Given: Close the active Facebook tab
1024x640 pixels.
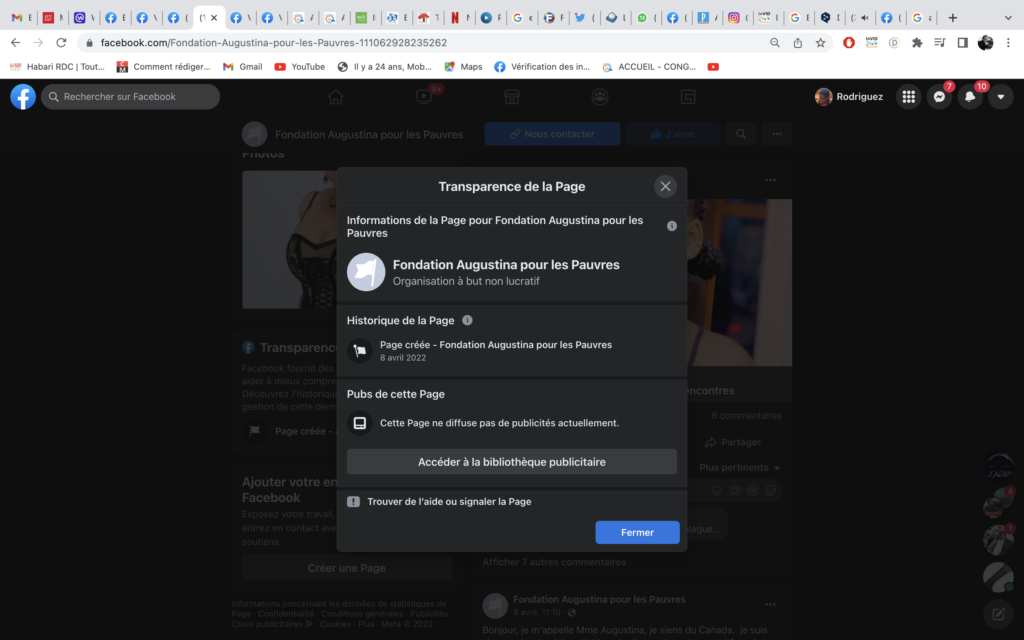Looking at the screenshot, I should pos(214,18).
